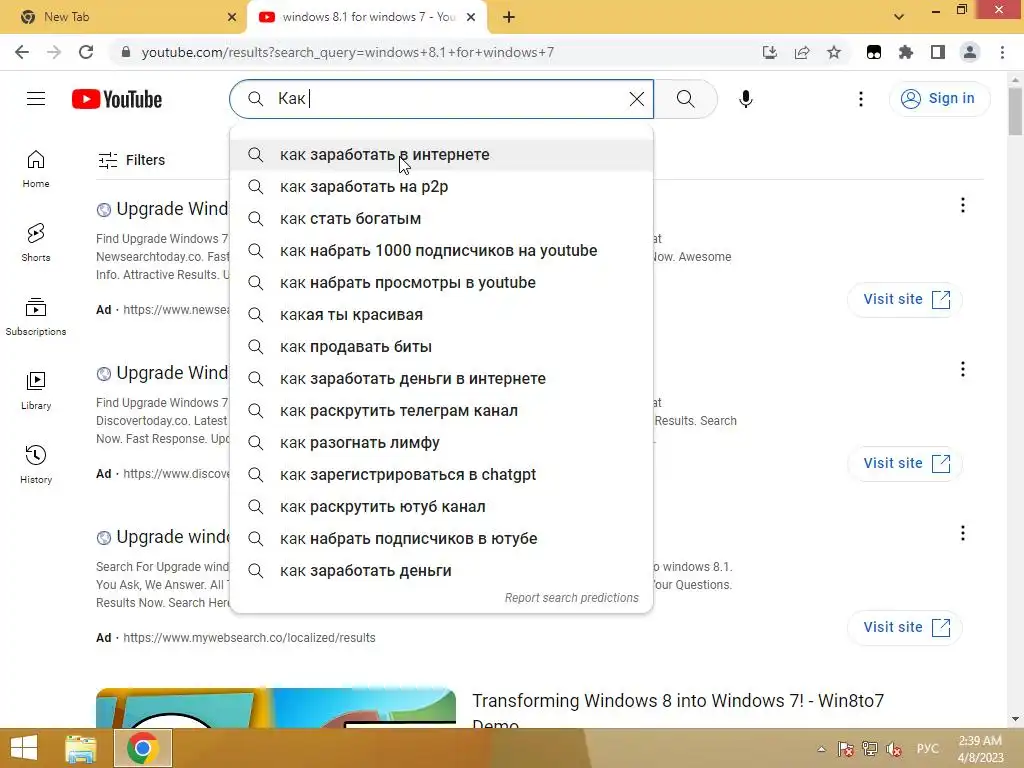Open Chrome tab search chevron
Viewport: 1024px width, 768px height.
[x=899, y=17]
